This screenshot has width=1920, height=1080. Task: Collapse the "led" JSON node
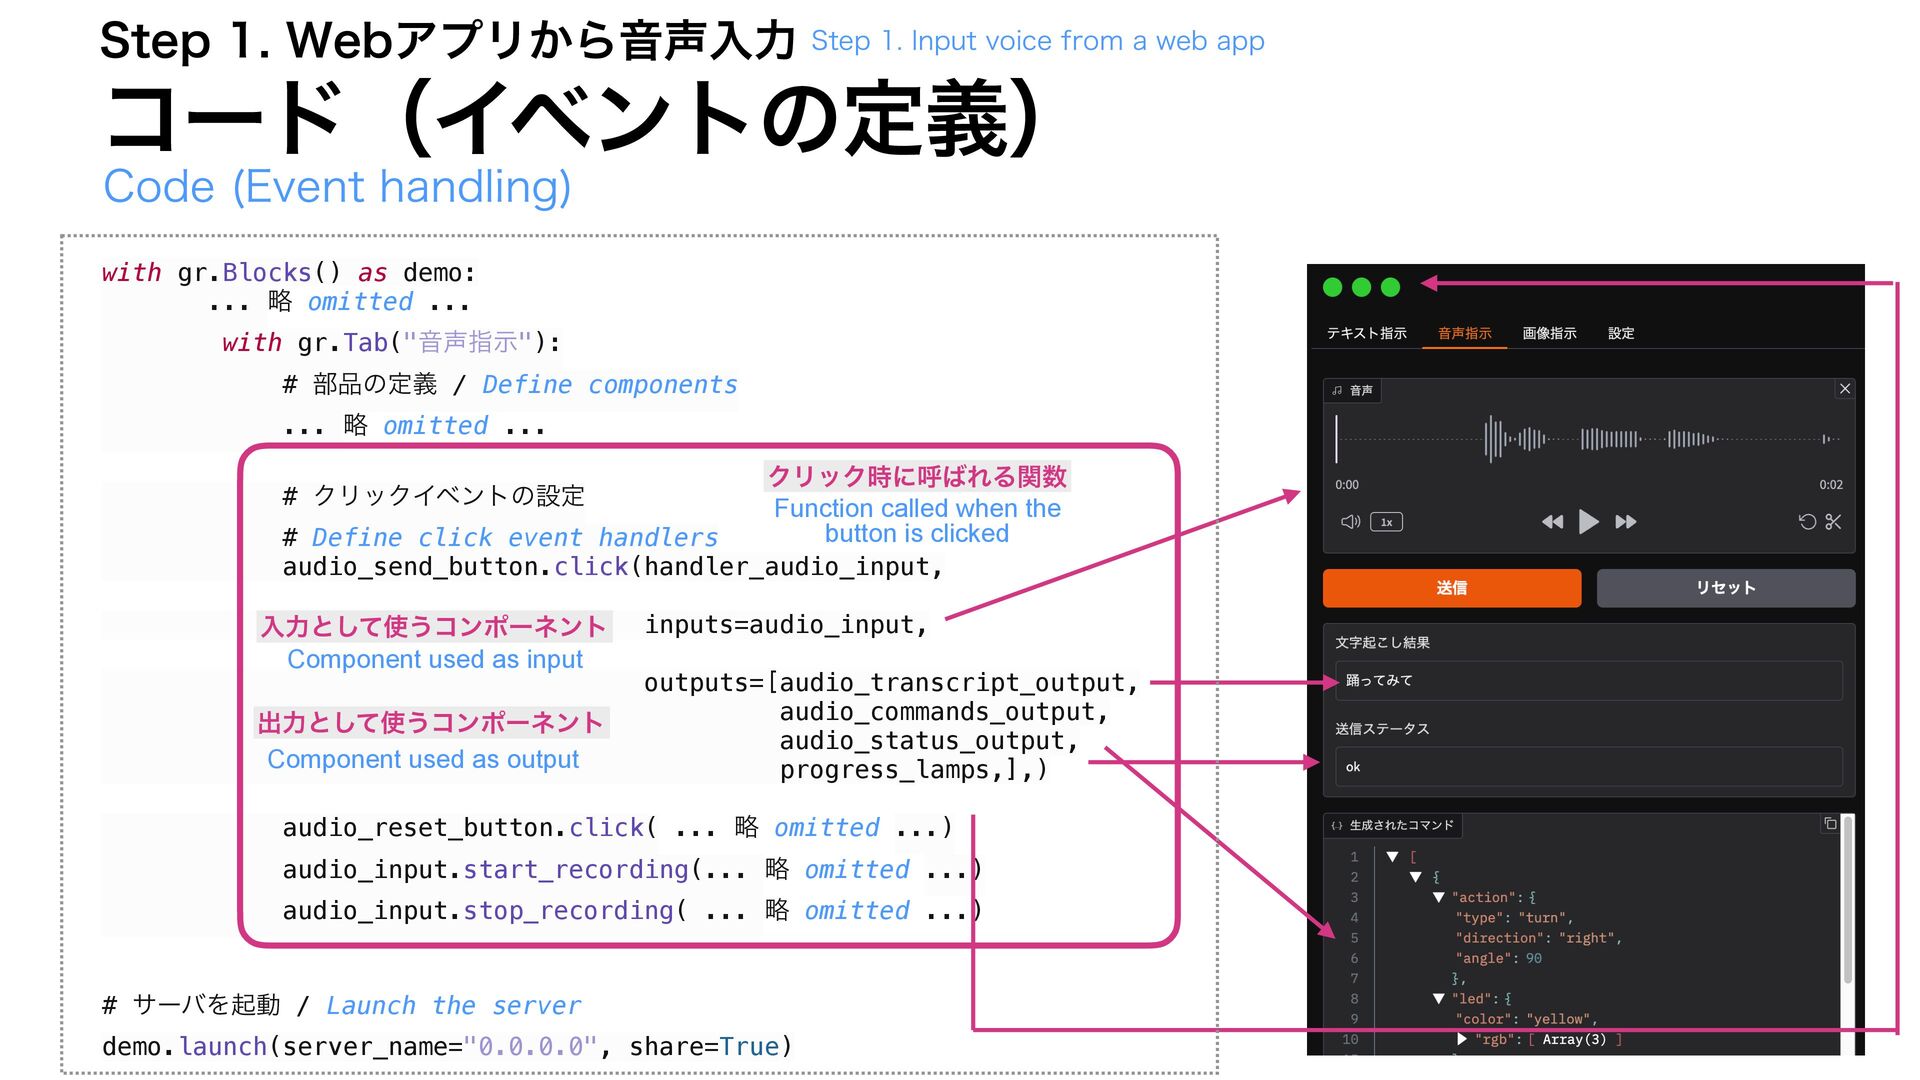pyautogui.click(x=1438, y=999)
